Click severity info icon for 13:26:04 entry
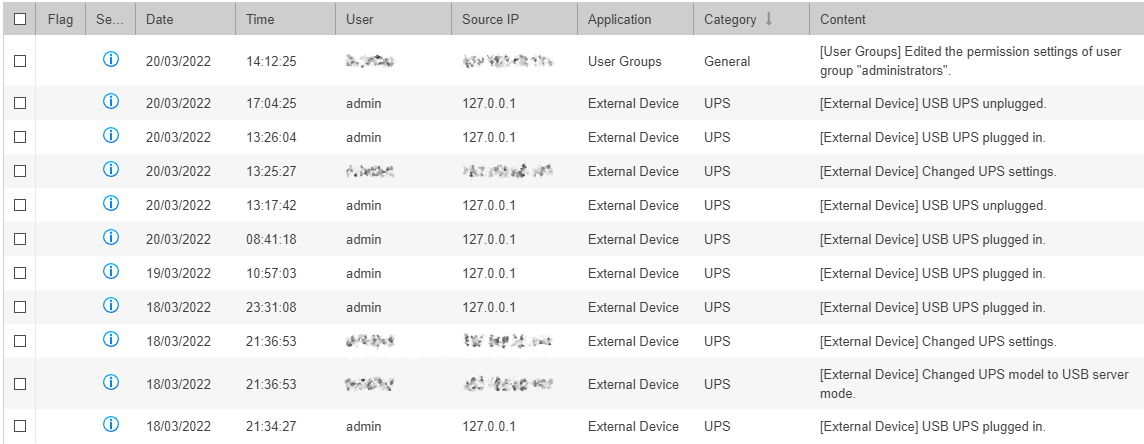The height and width of the screenshot is (444, 1144). coord(111,136)
